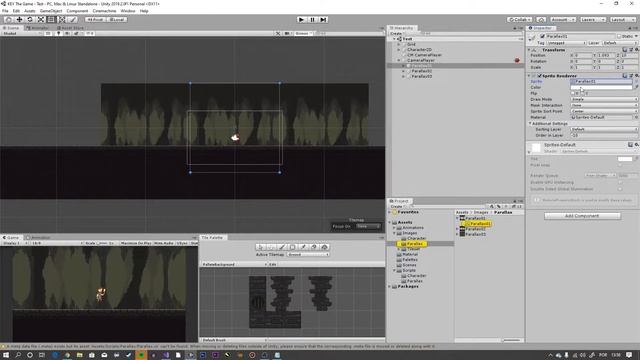Viewport: 640px width, 360px height.
Task: Select the Character folder under Images
Action: point(416,238)
